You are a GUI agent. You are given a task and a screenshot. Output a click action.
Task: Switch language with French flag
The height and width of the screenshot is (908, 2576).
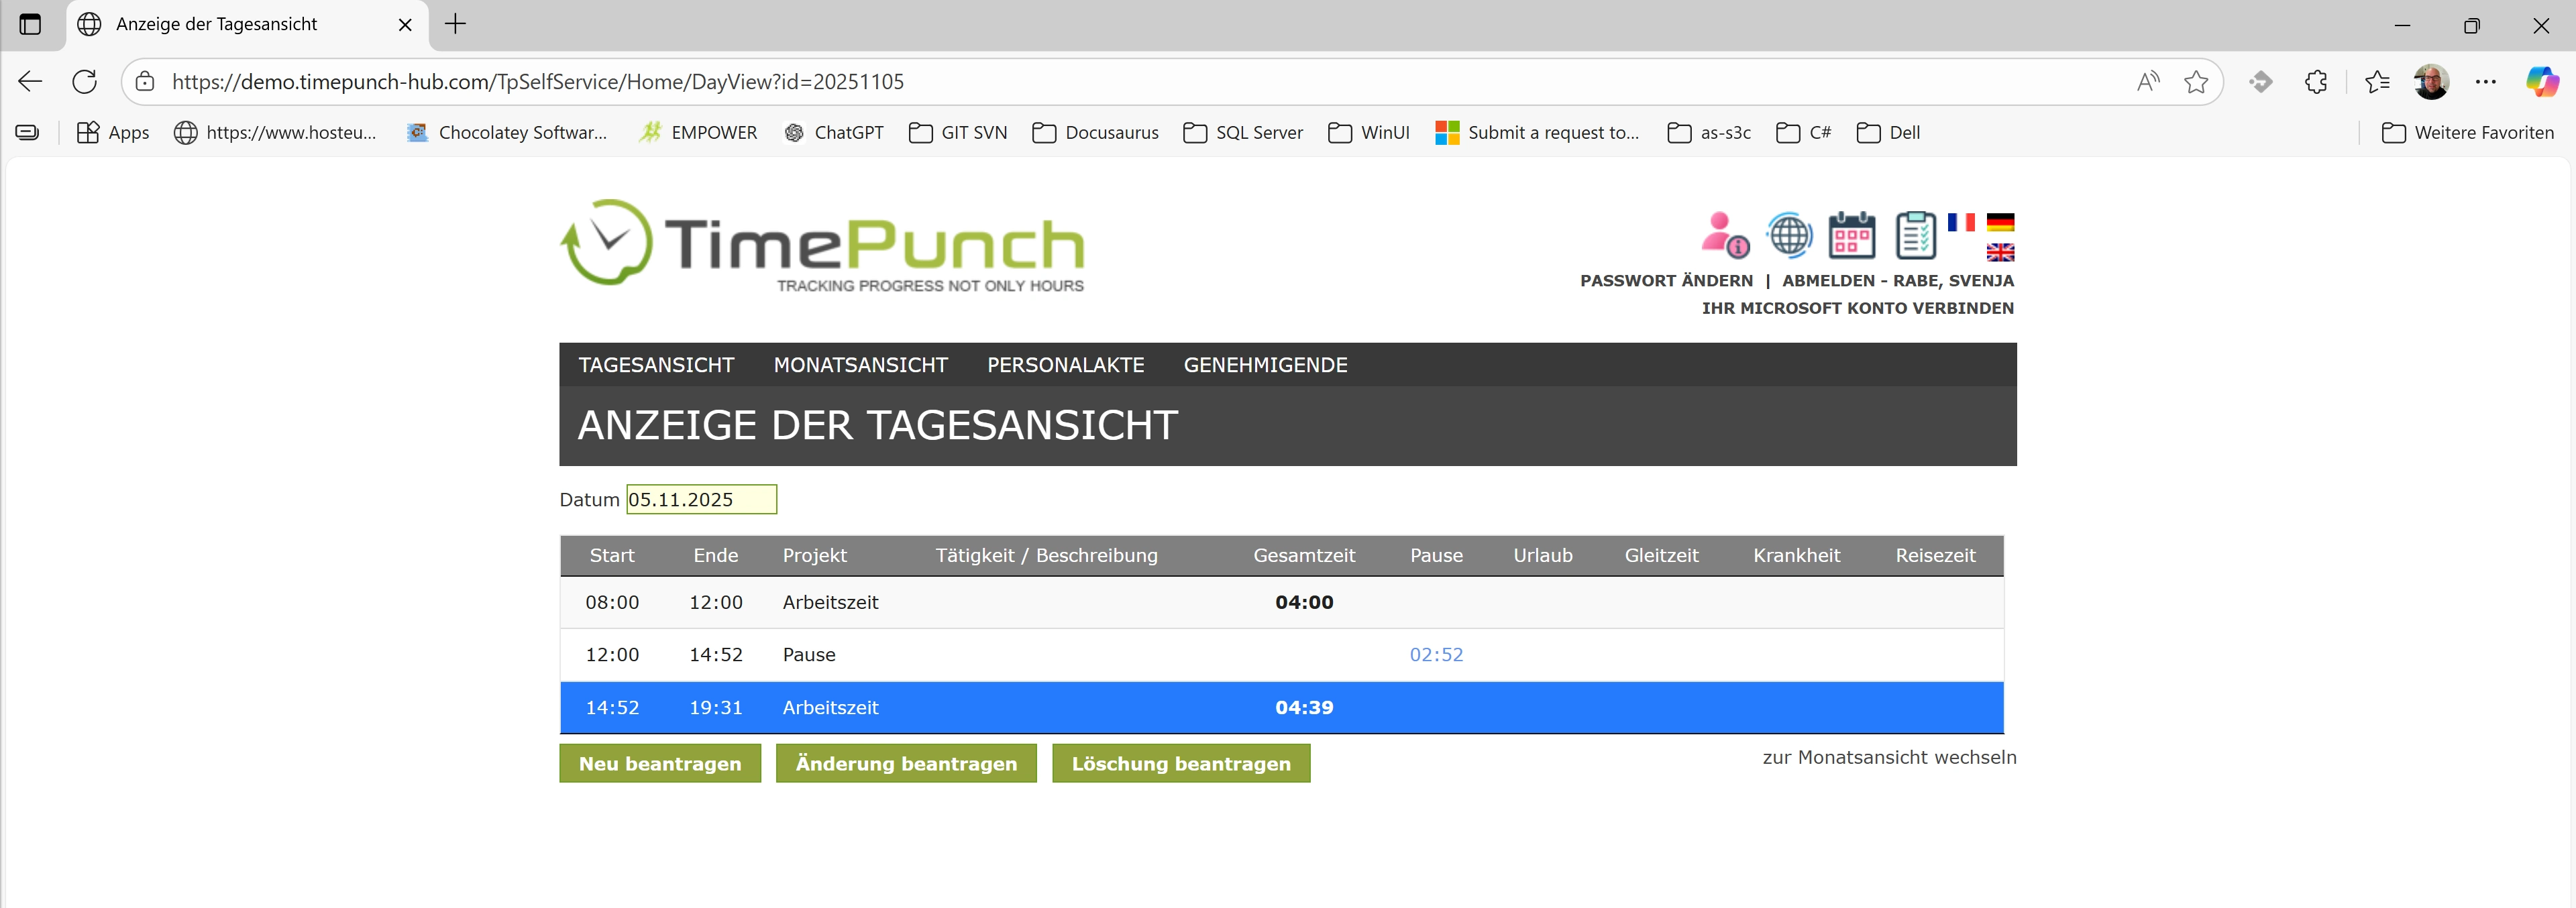tap(1960, 222)
